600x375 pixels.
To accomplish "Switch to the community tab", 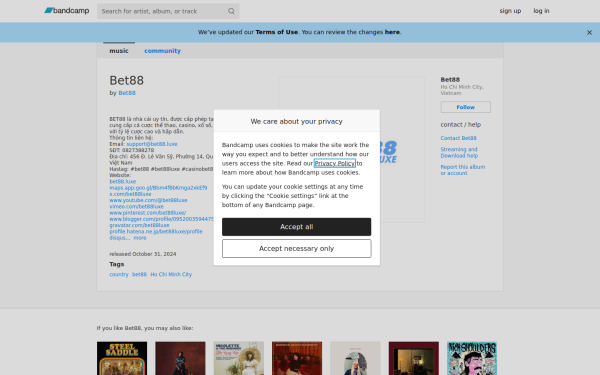I will click(x=162, y=51).
